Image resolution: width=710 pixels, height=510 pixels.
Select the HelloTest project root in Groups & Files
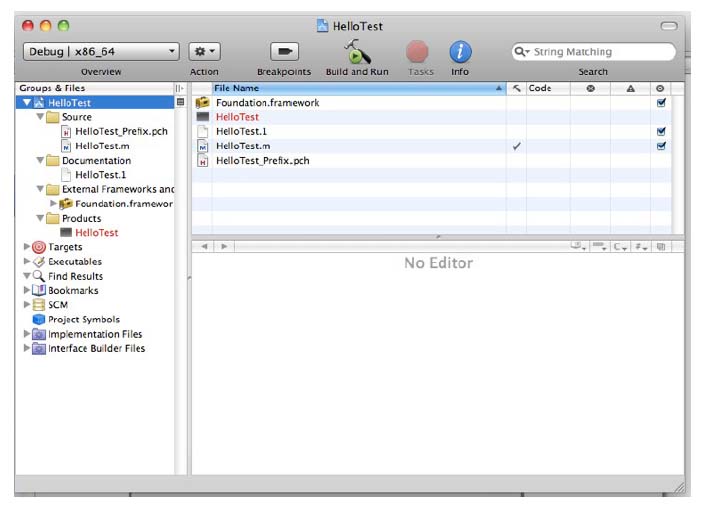point(95,102)
